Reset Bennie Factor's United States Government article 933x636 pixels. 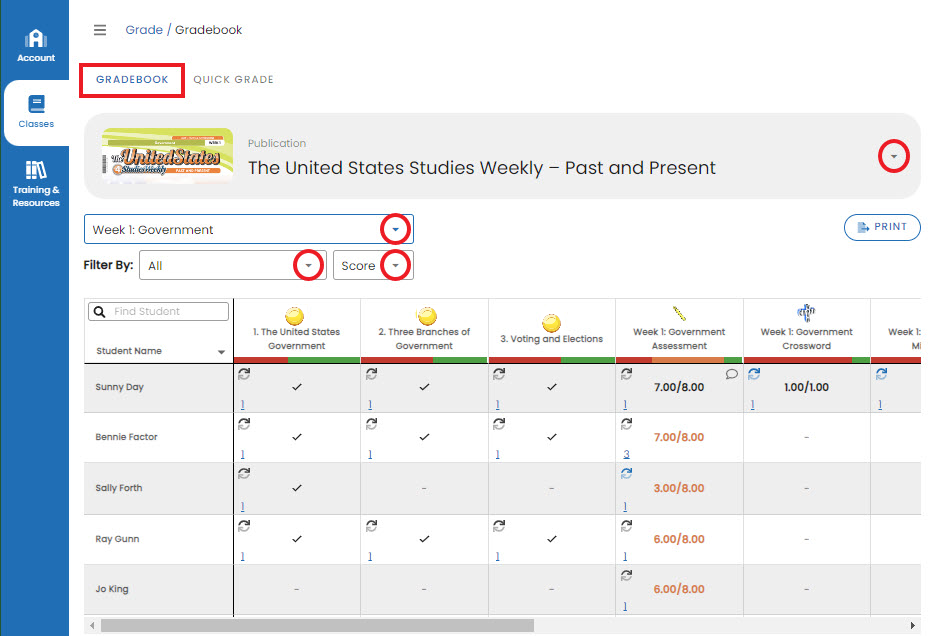click(244, 424)
